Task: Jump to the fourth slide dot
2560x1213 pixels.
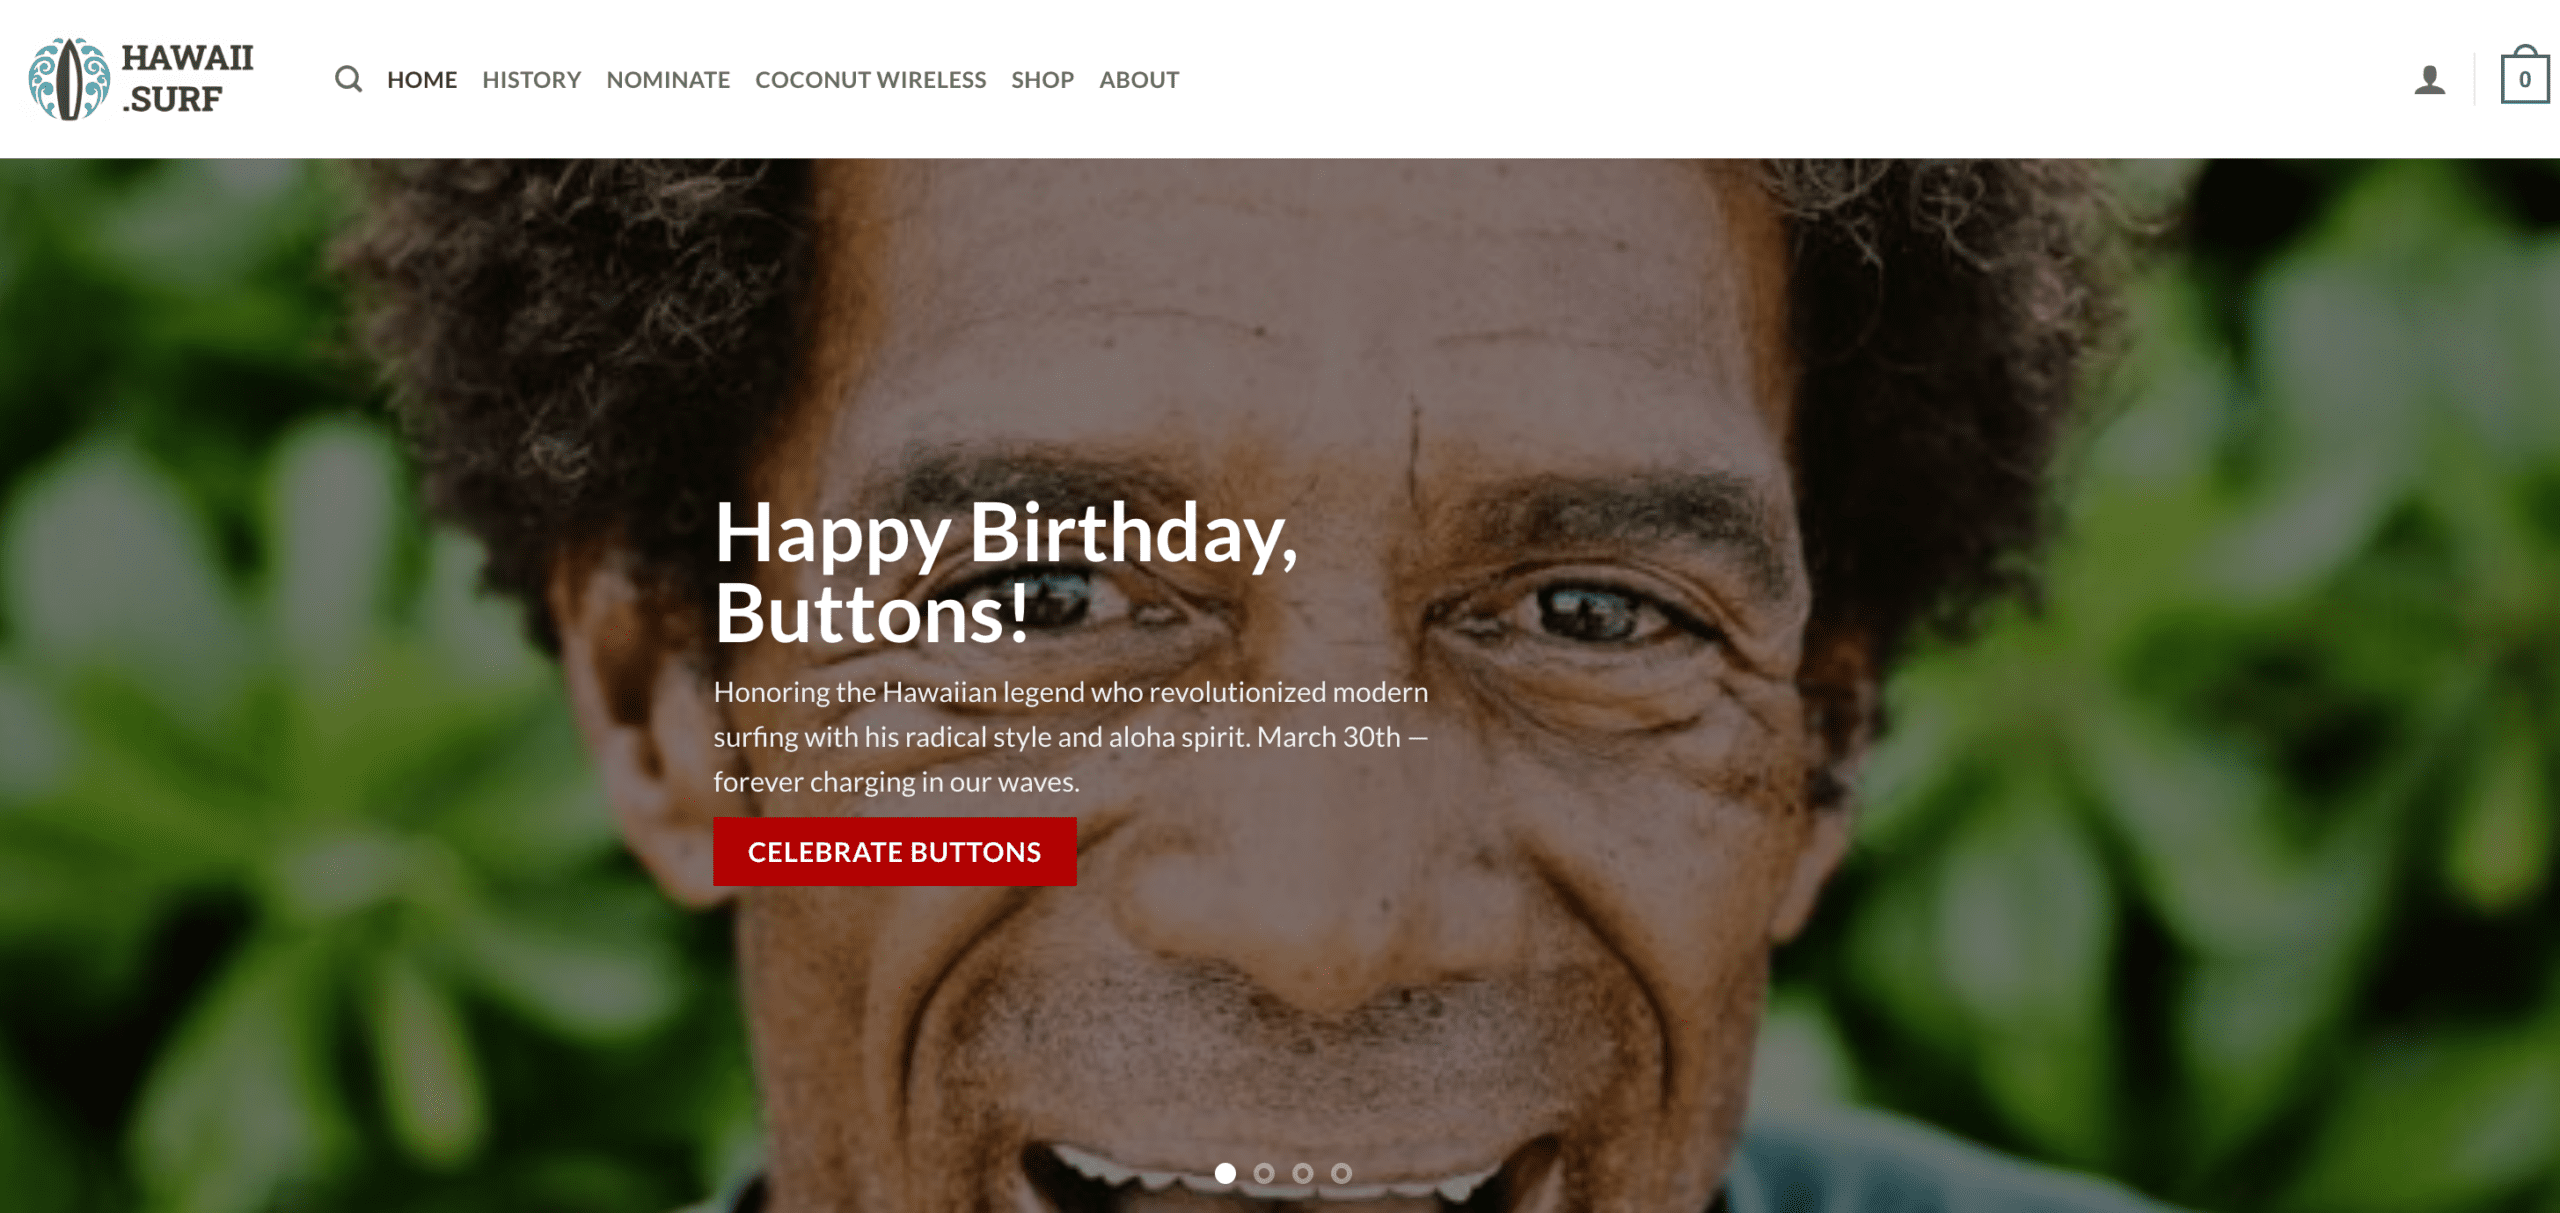Action: coord(1341,1173)
